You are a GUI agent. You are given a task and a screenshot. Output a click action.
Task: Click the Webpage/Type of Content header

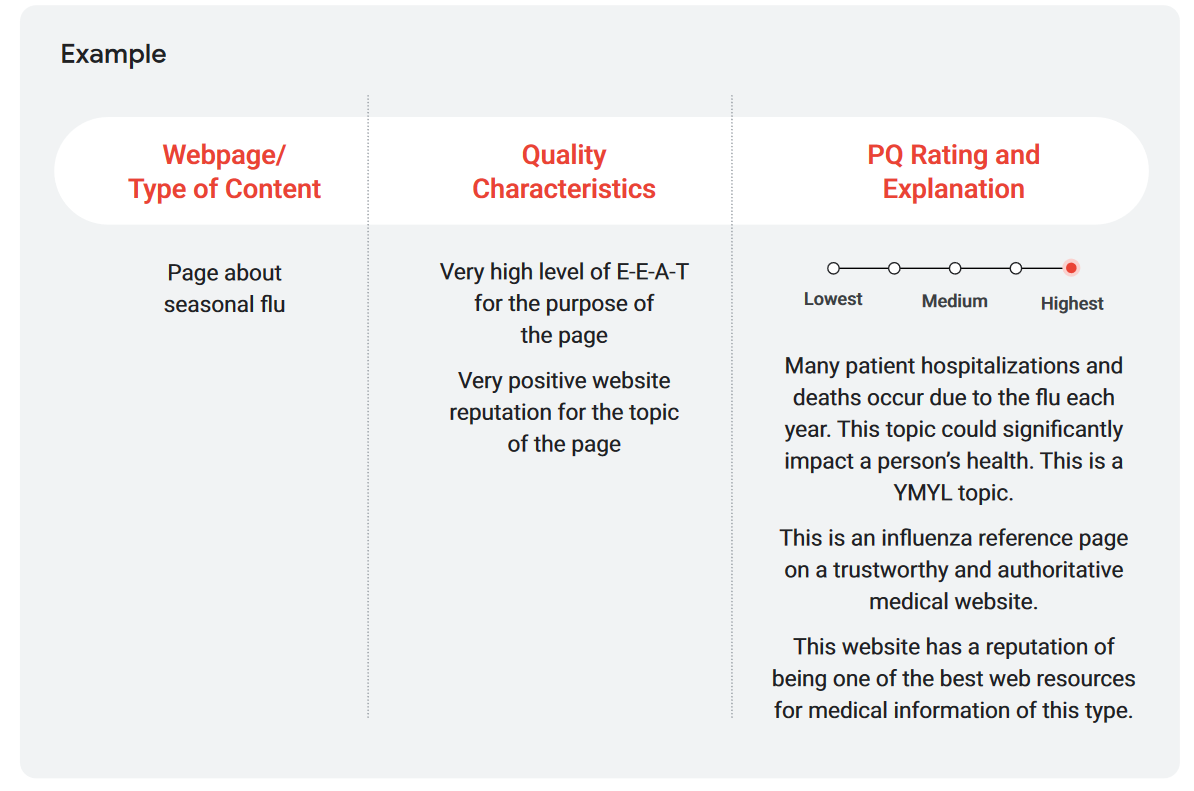click(x=225, y=171)
